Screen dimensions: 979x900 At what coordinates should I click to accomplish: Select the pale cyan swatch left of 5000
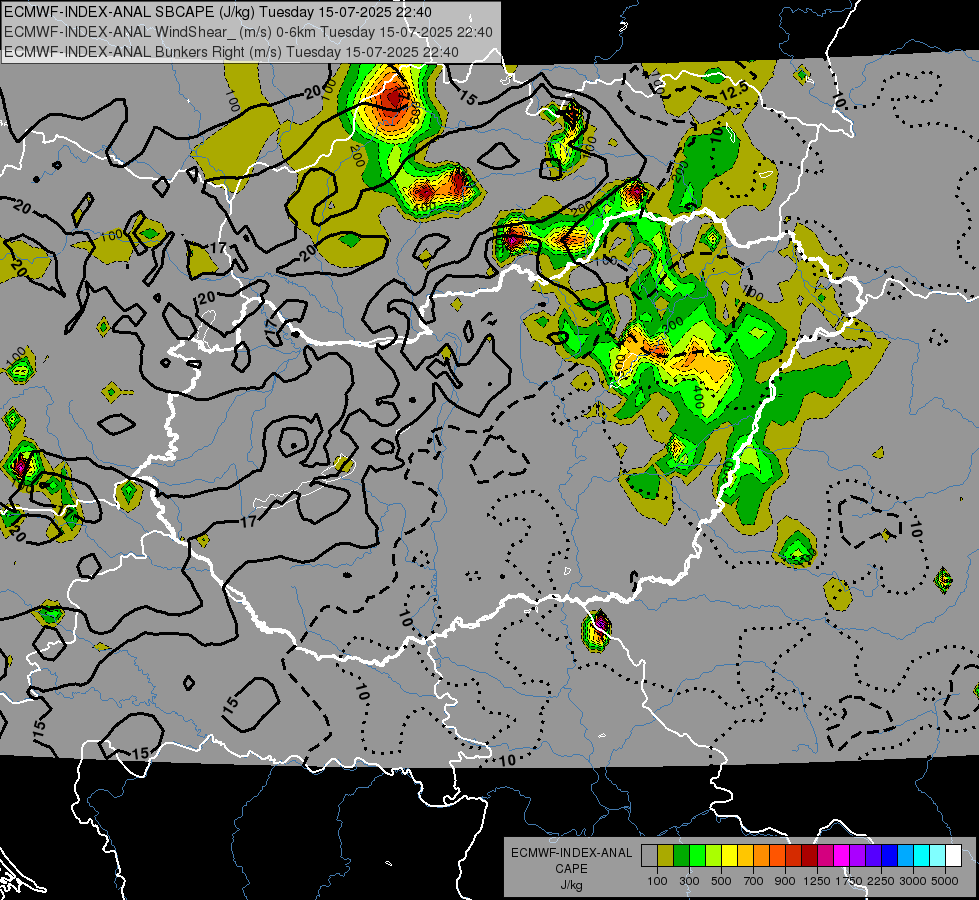tap(938, 855)
